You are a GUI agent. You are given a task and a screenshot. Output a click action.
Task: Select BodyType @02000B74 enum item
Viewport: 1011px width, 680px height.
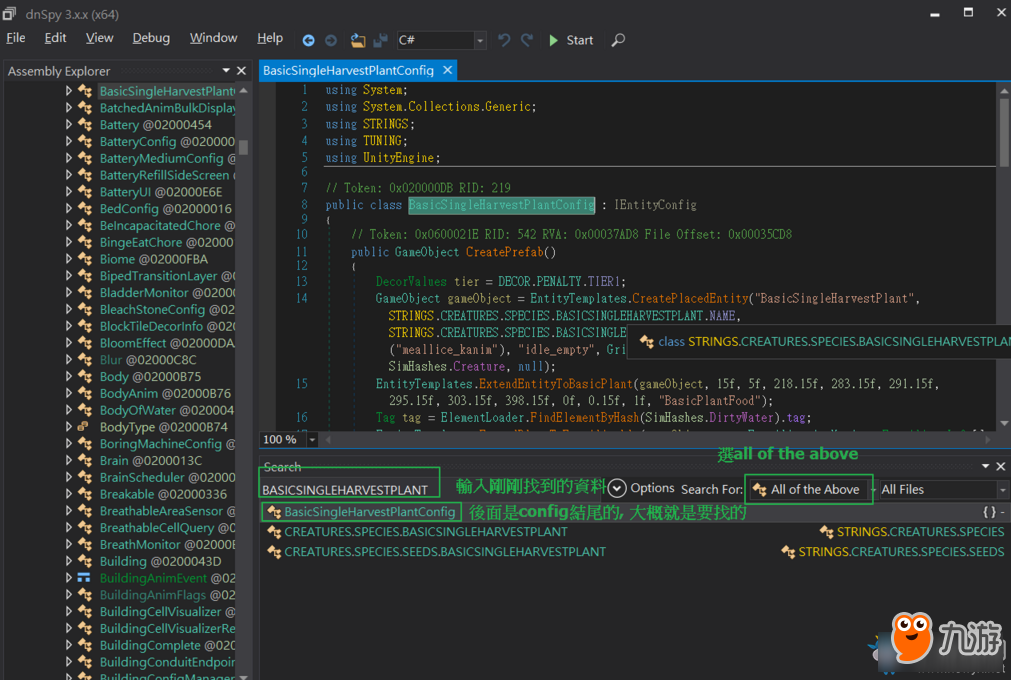point(164,427)
